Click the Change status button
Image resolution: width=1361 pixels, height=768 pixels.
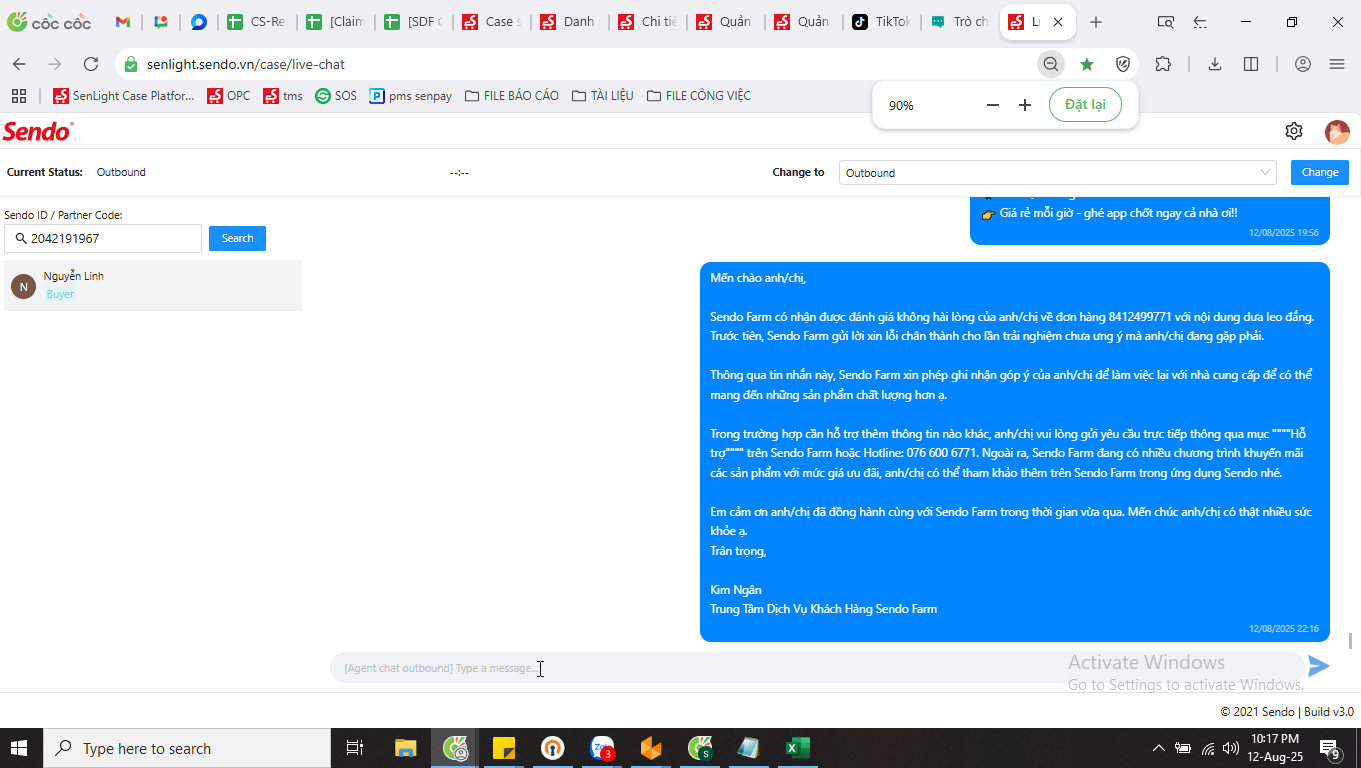1320,172
